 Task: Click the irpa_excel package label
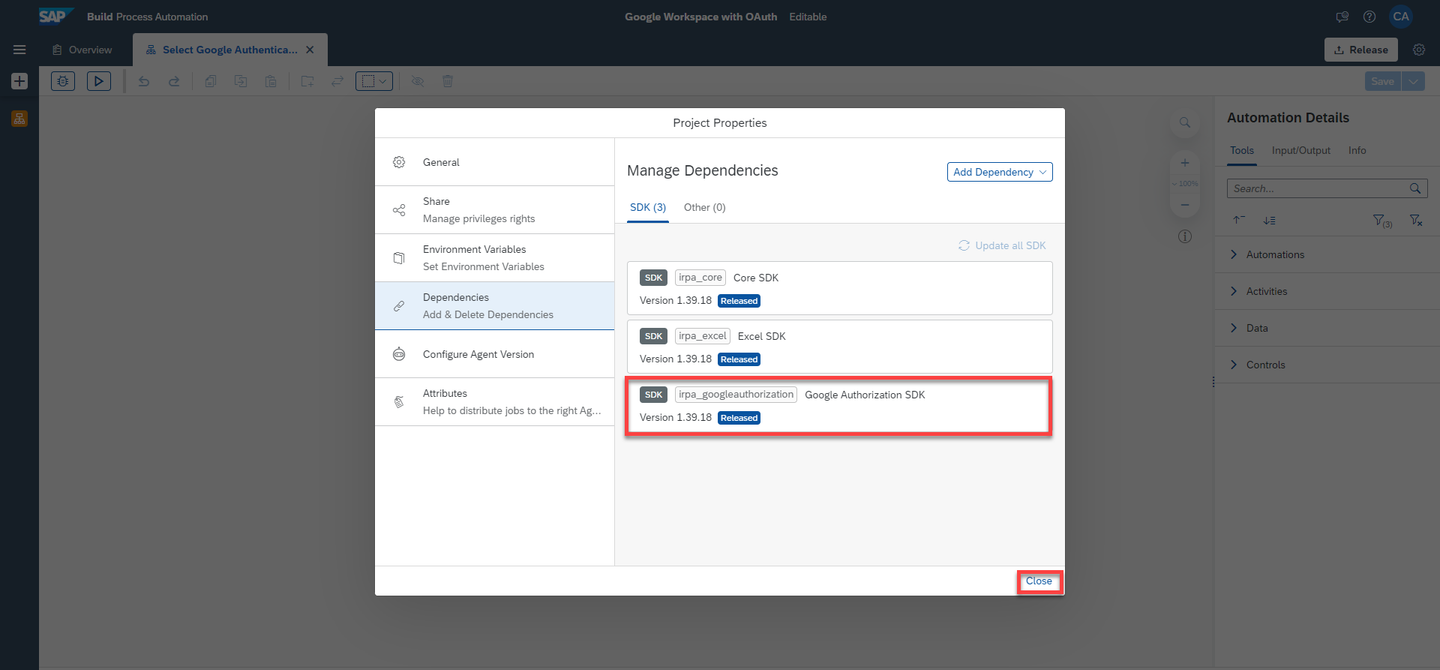click(703, 336)
